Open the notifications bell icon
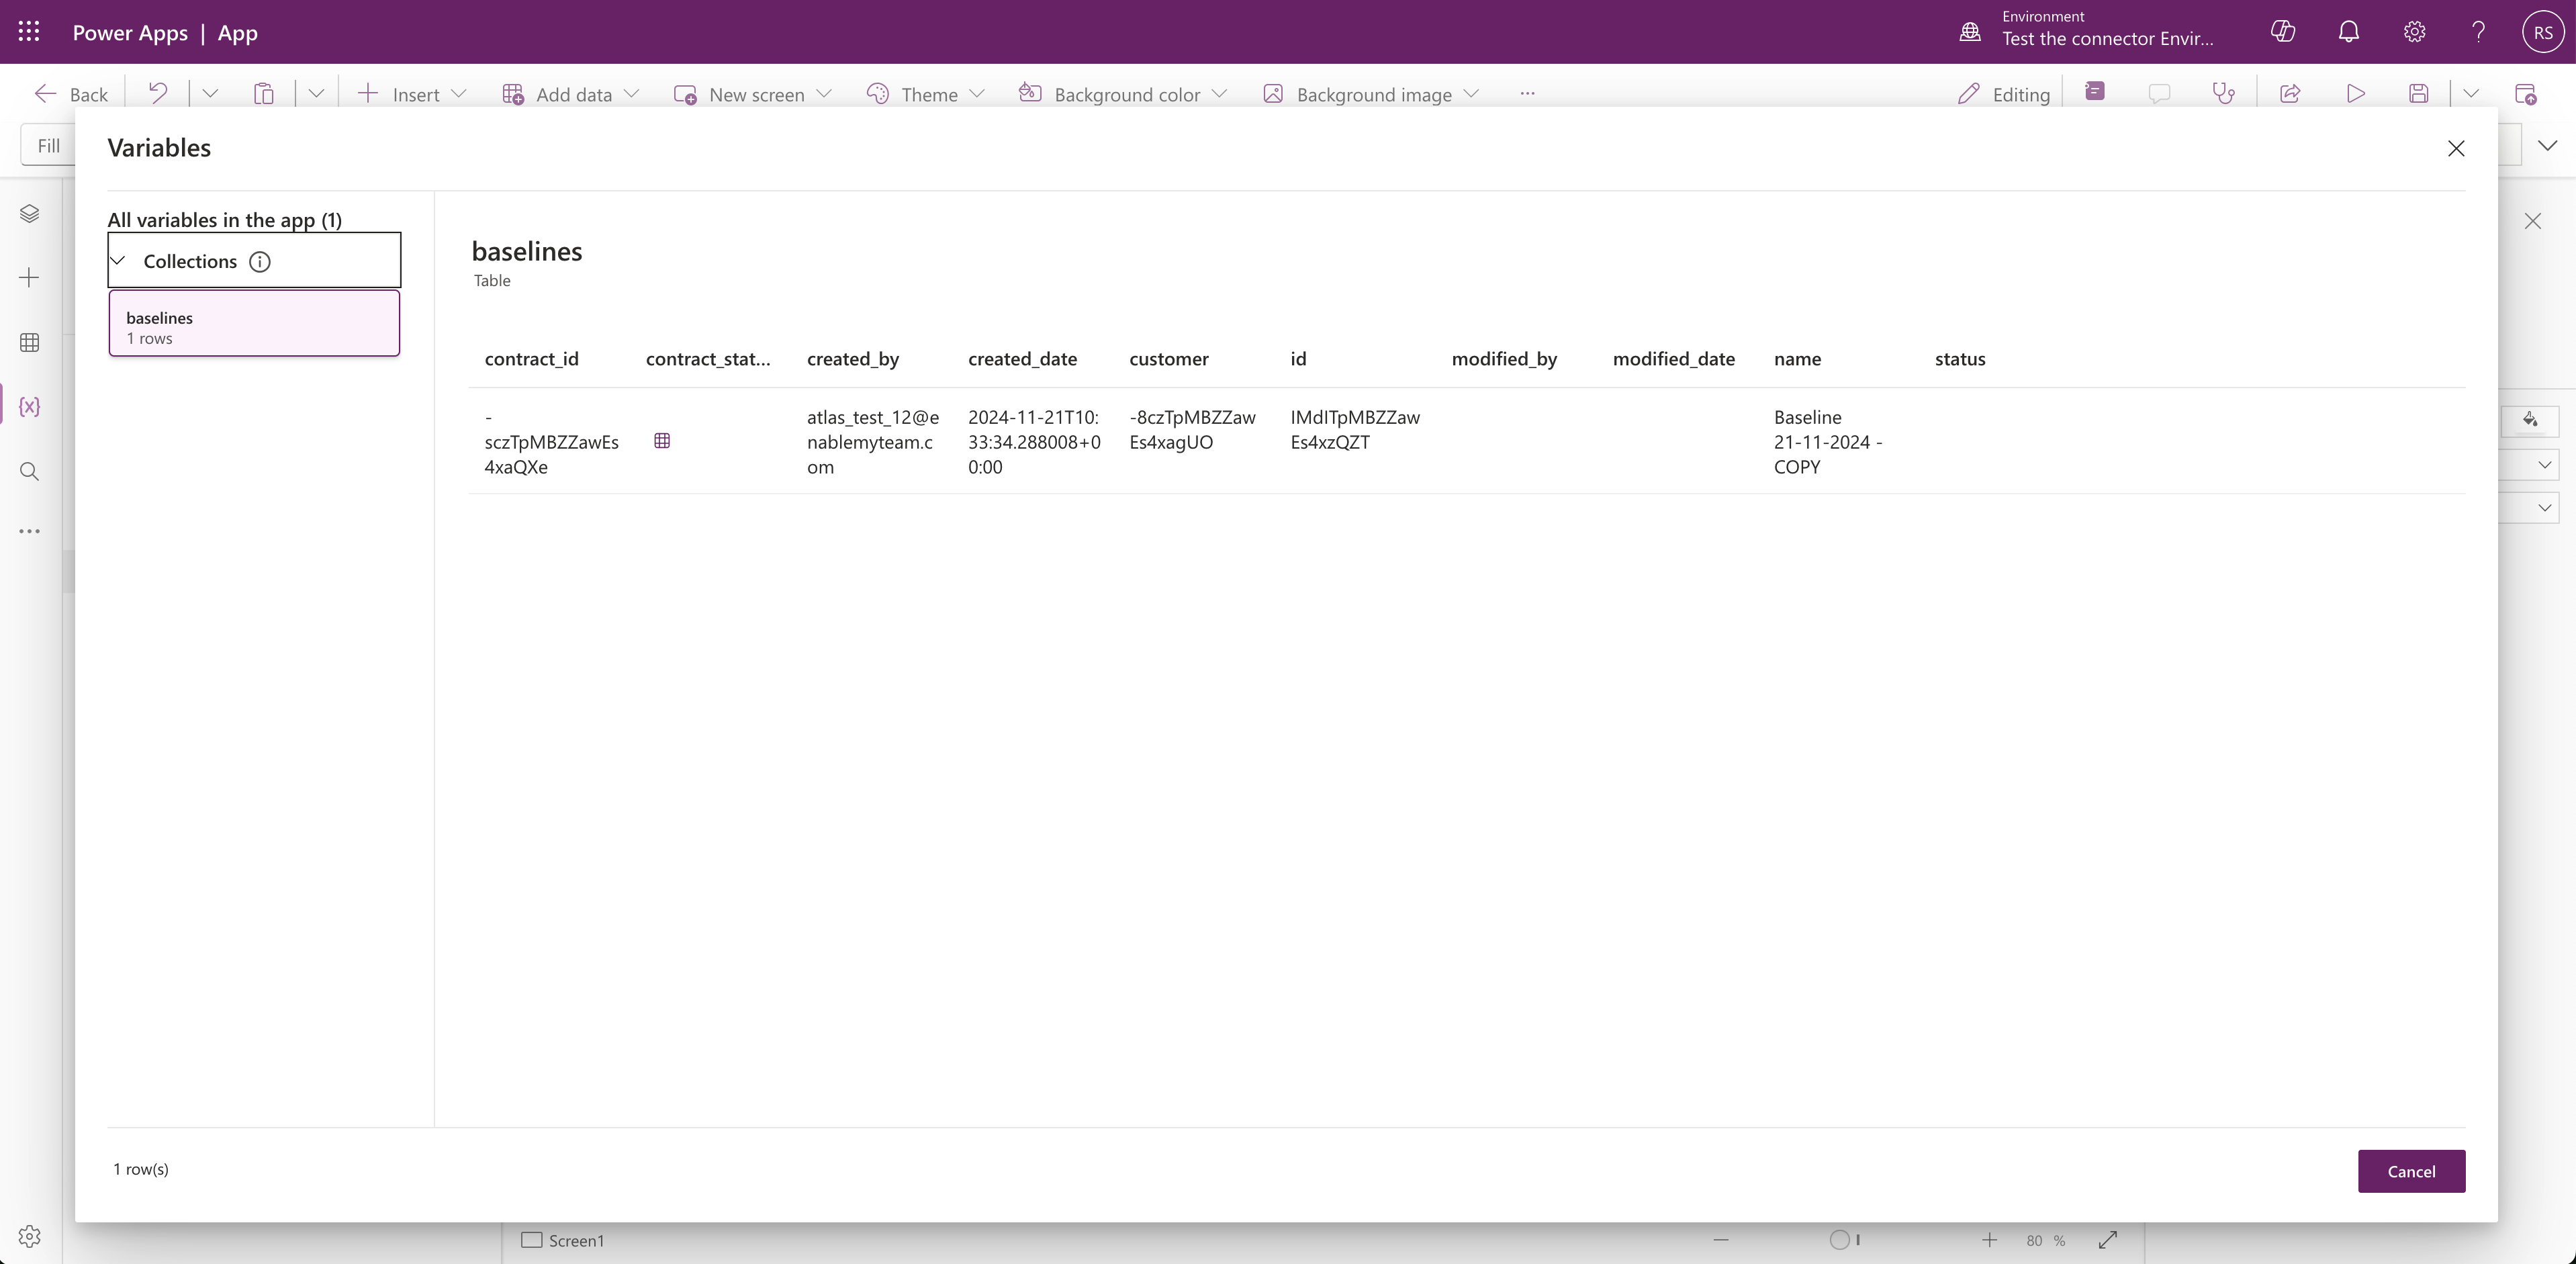 pos(2349,32)
